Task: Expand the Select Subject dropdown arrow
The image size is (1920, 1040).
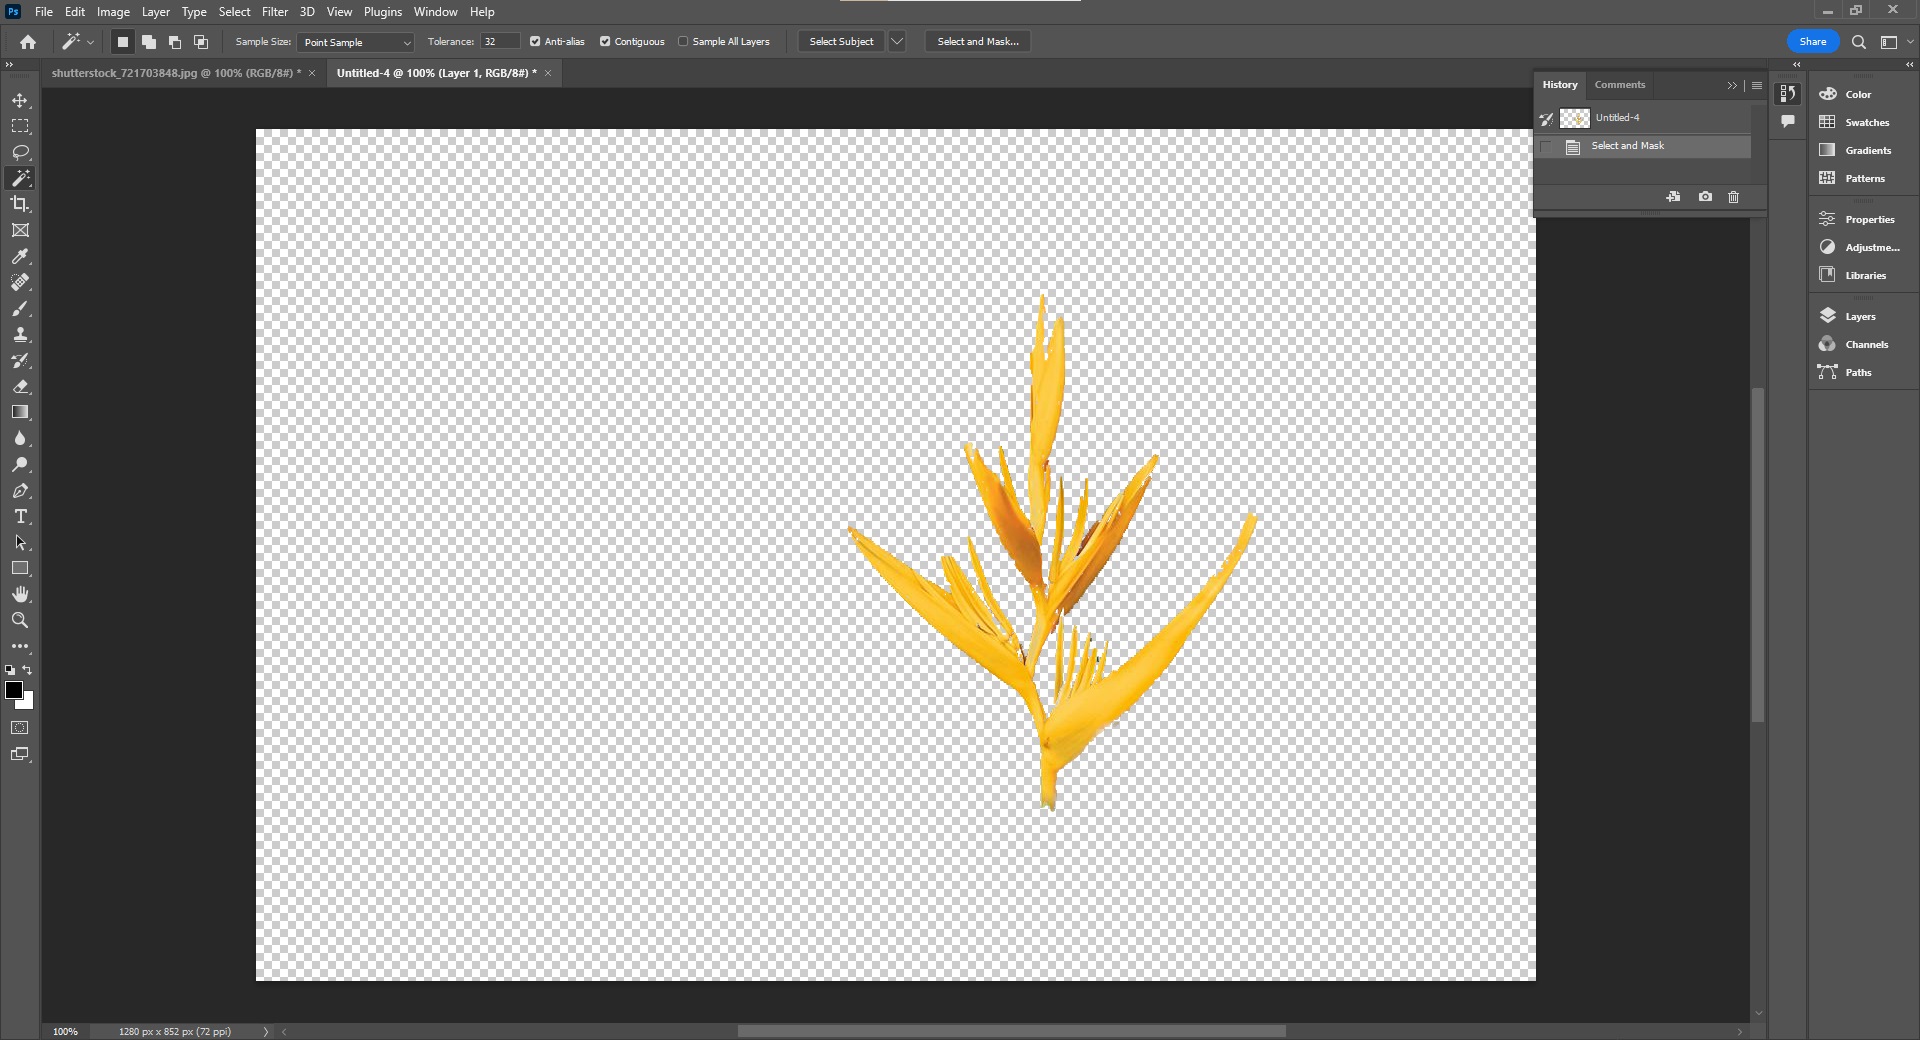Action: (x=897, y=42)
